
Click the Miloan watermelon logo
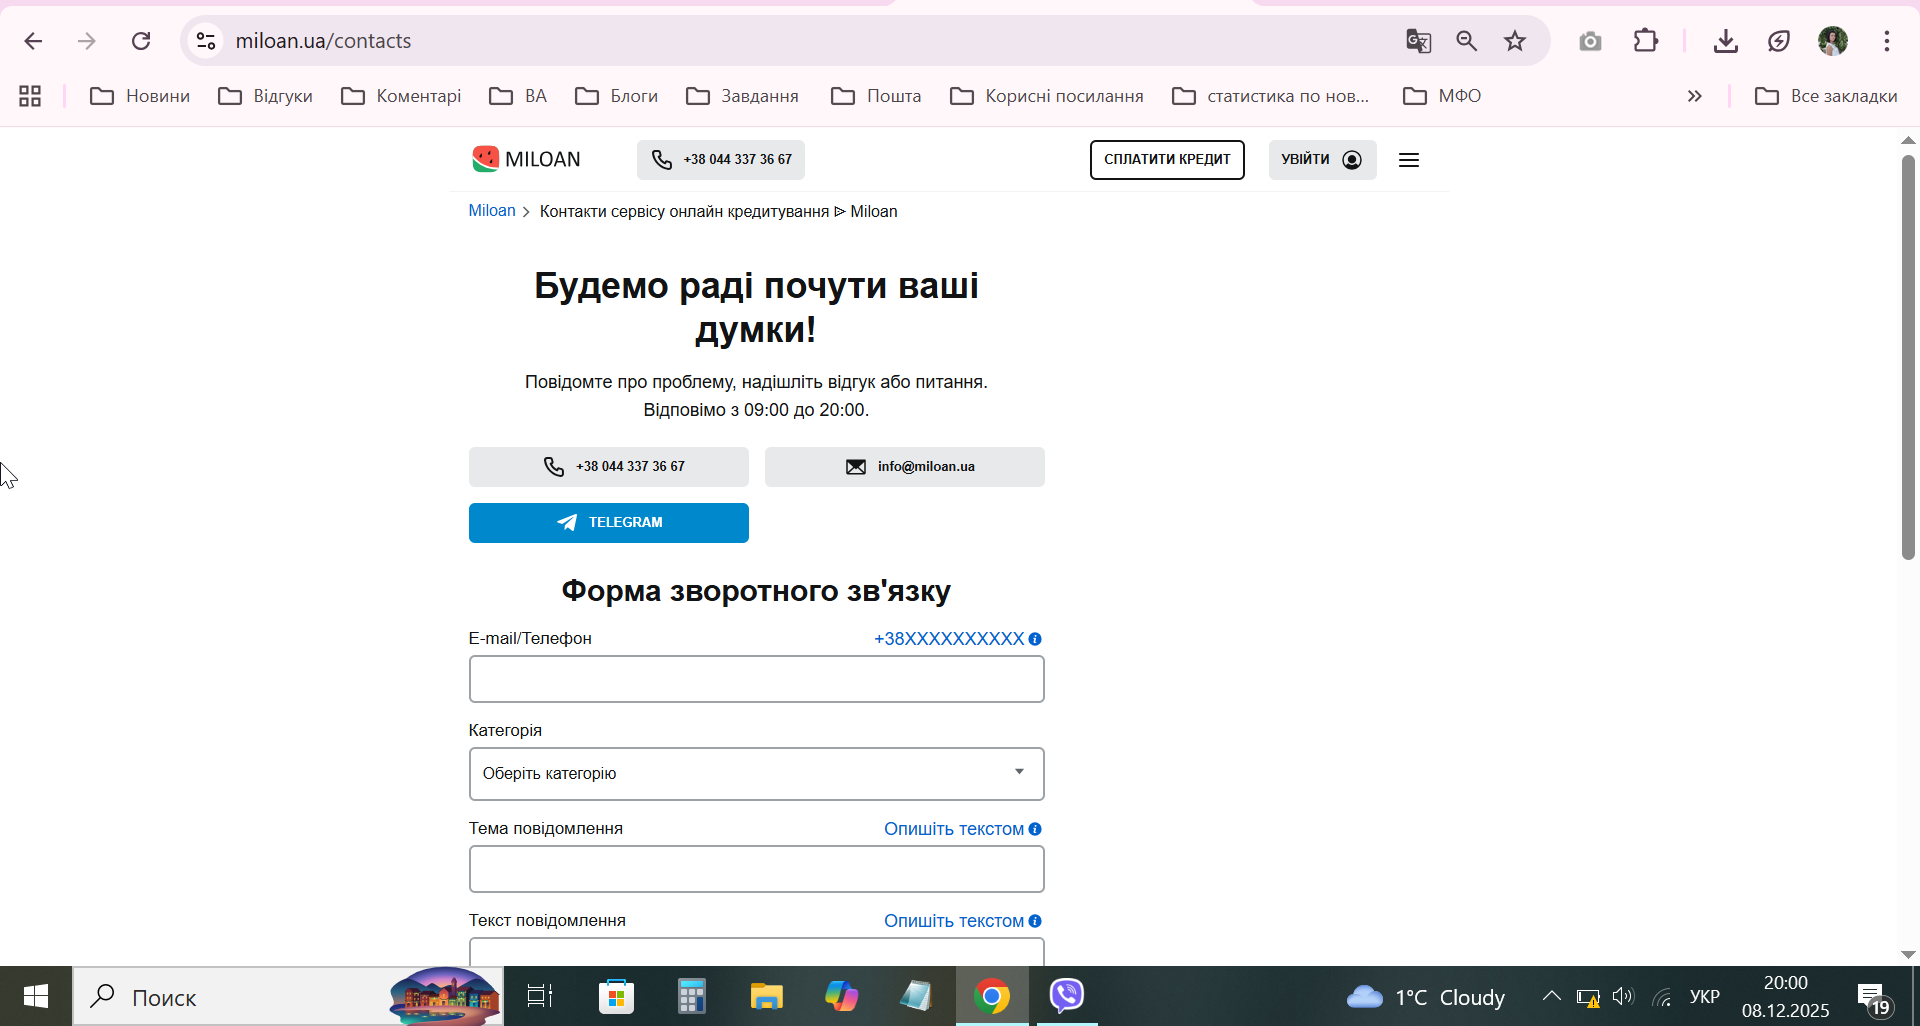(x=526, y=159)
